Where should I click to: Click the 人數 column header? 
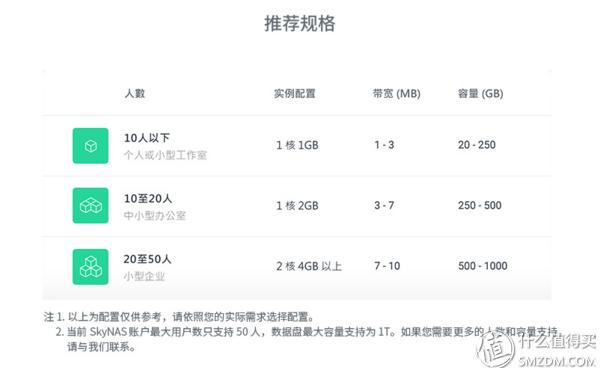click(135, 93)
